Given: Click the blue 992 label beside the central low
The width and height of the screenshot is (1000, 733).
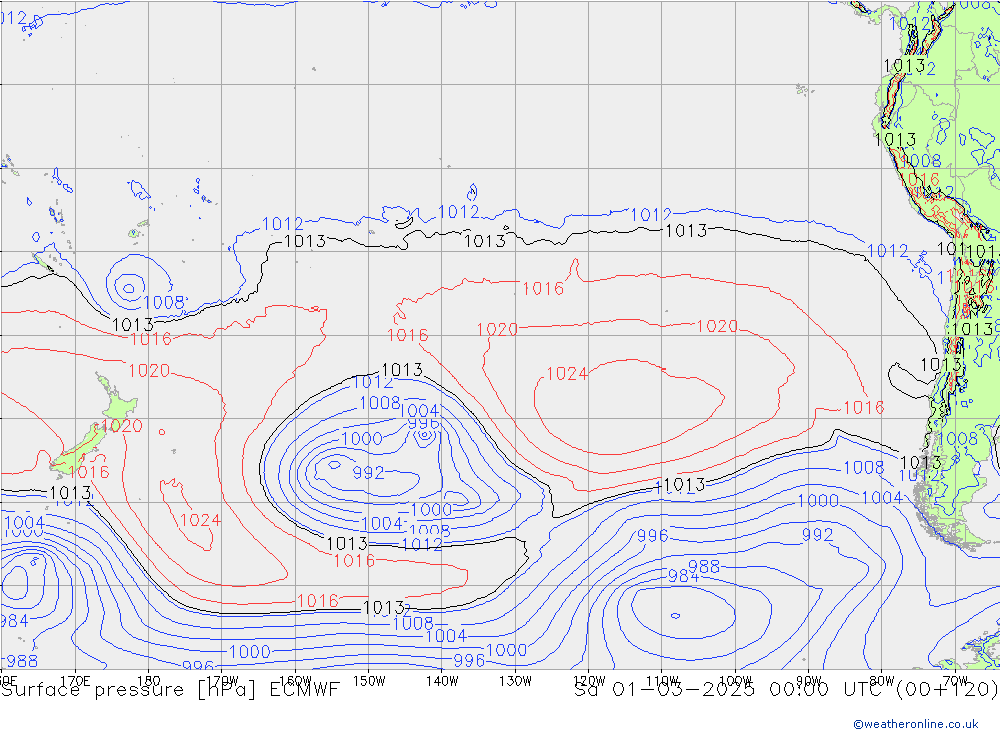Looking at the screenshot, I should click(x=369, y=473).
